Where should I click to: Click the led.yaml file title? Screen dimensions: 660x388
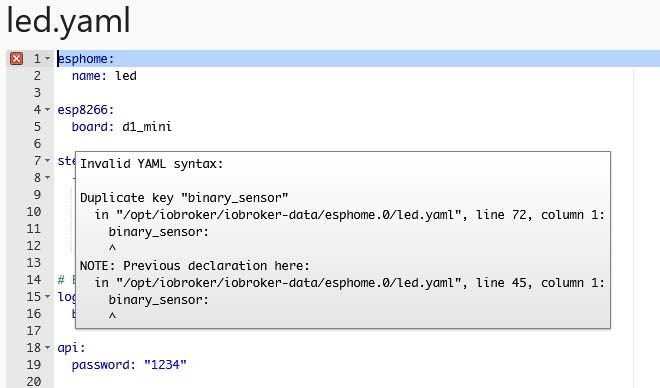click(x=69, y=21)
